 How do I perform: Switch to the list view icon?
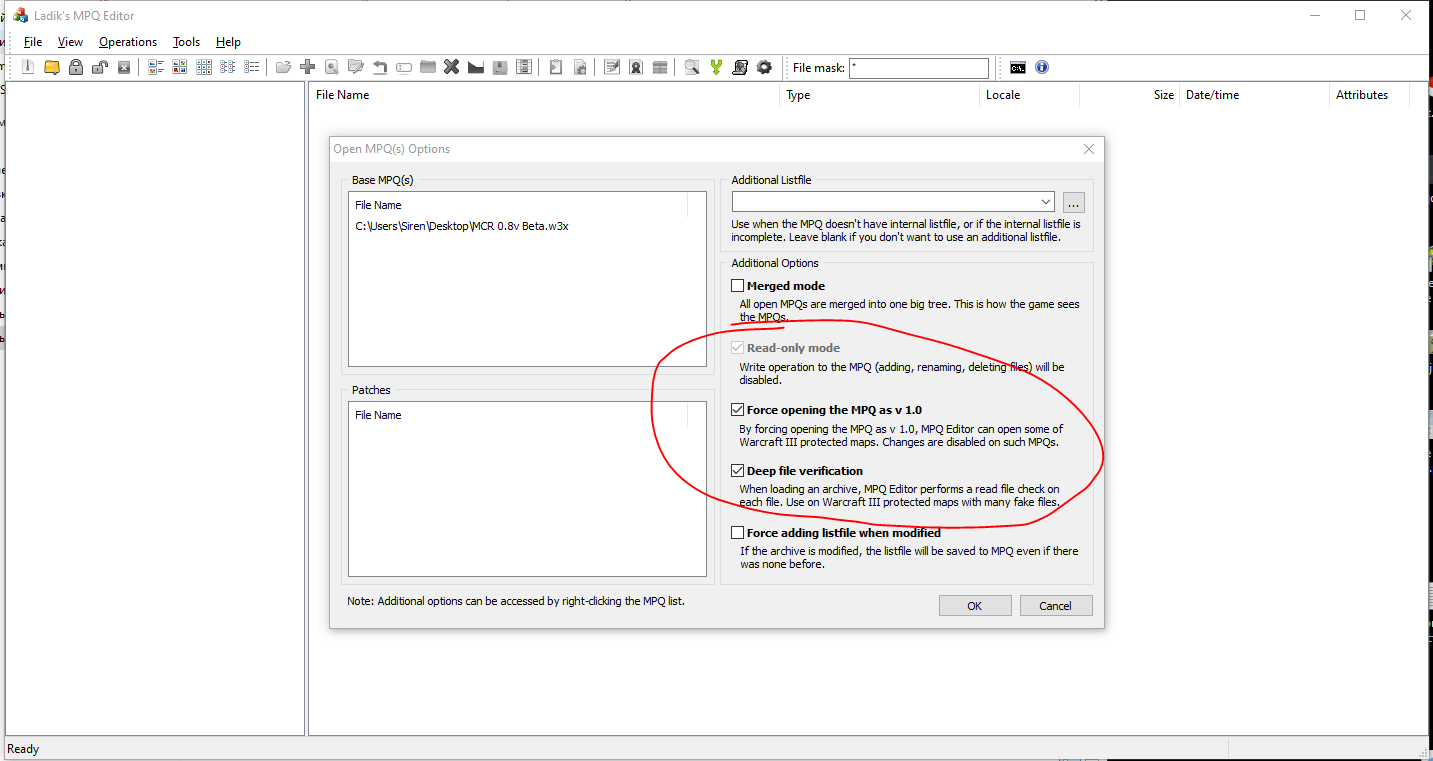(228, 67)
